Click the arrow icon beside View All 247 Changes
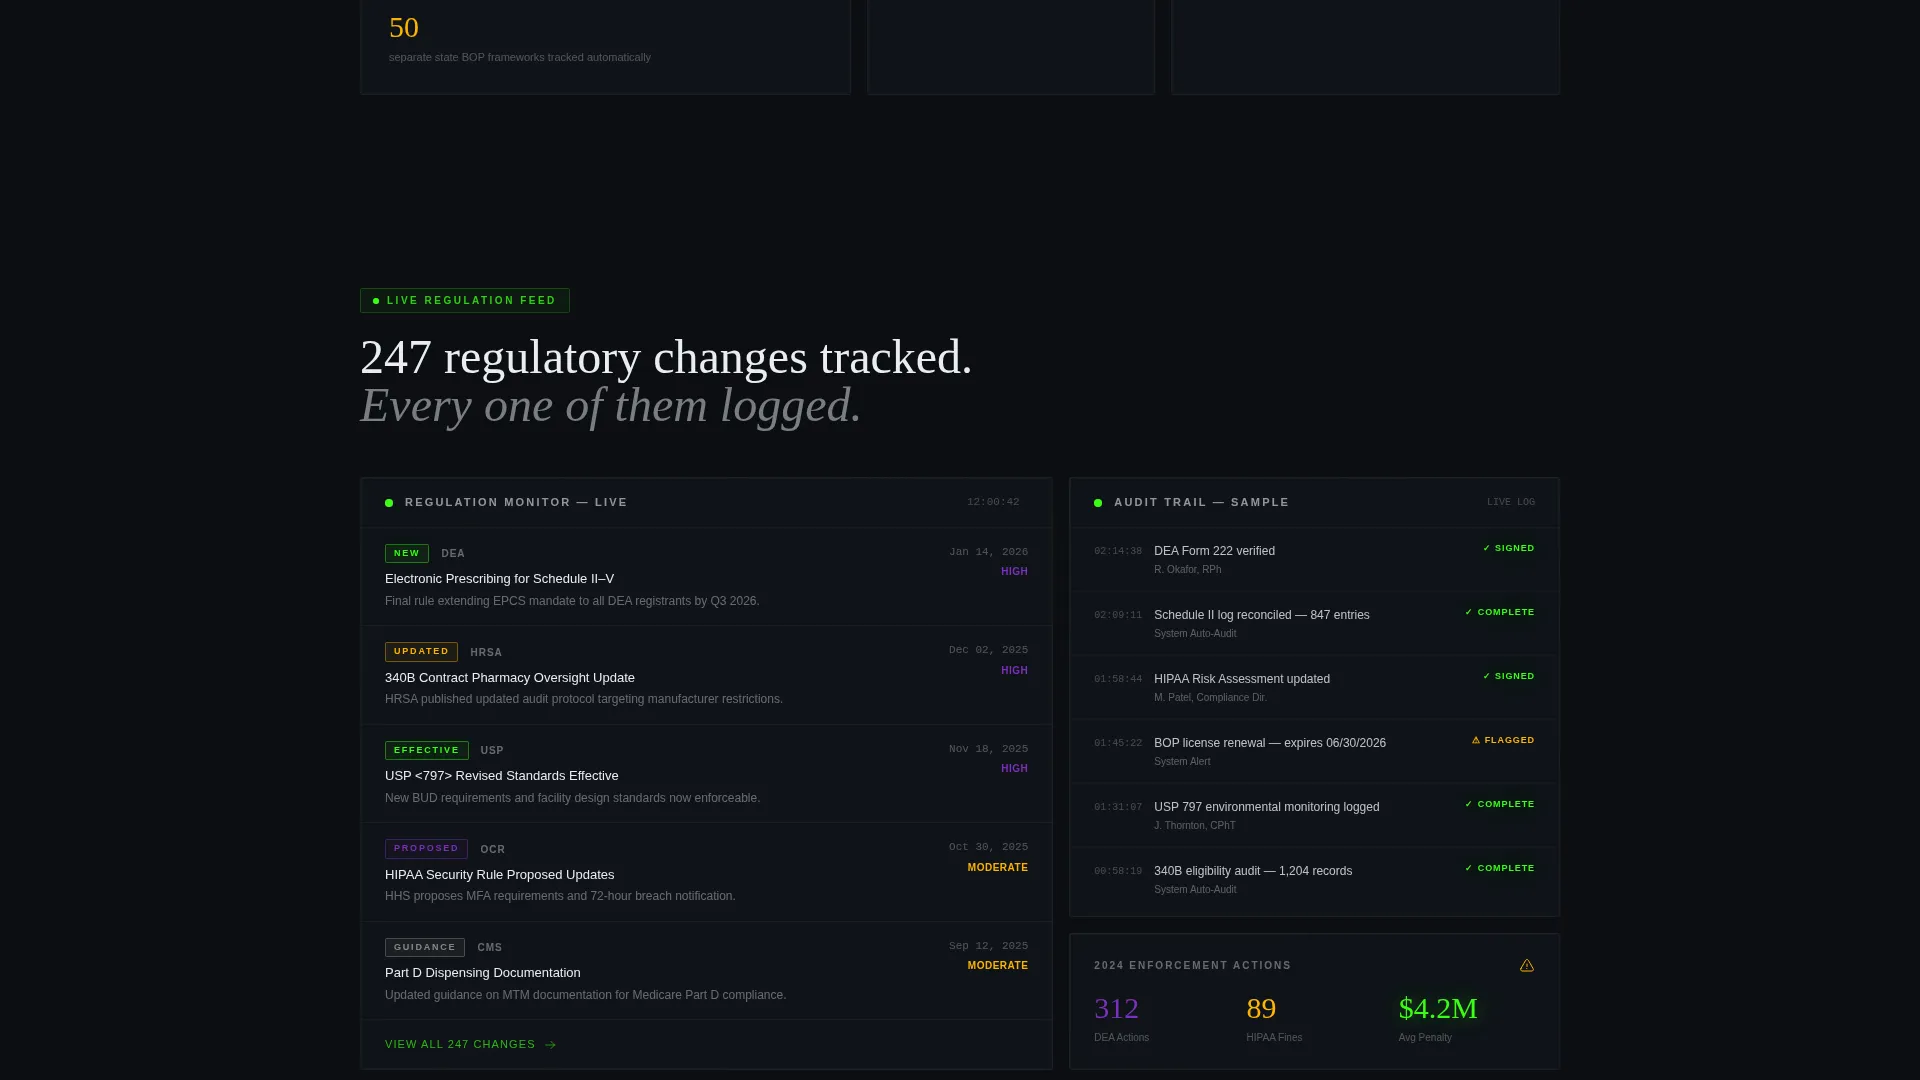 tap(550, 1045)
